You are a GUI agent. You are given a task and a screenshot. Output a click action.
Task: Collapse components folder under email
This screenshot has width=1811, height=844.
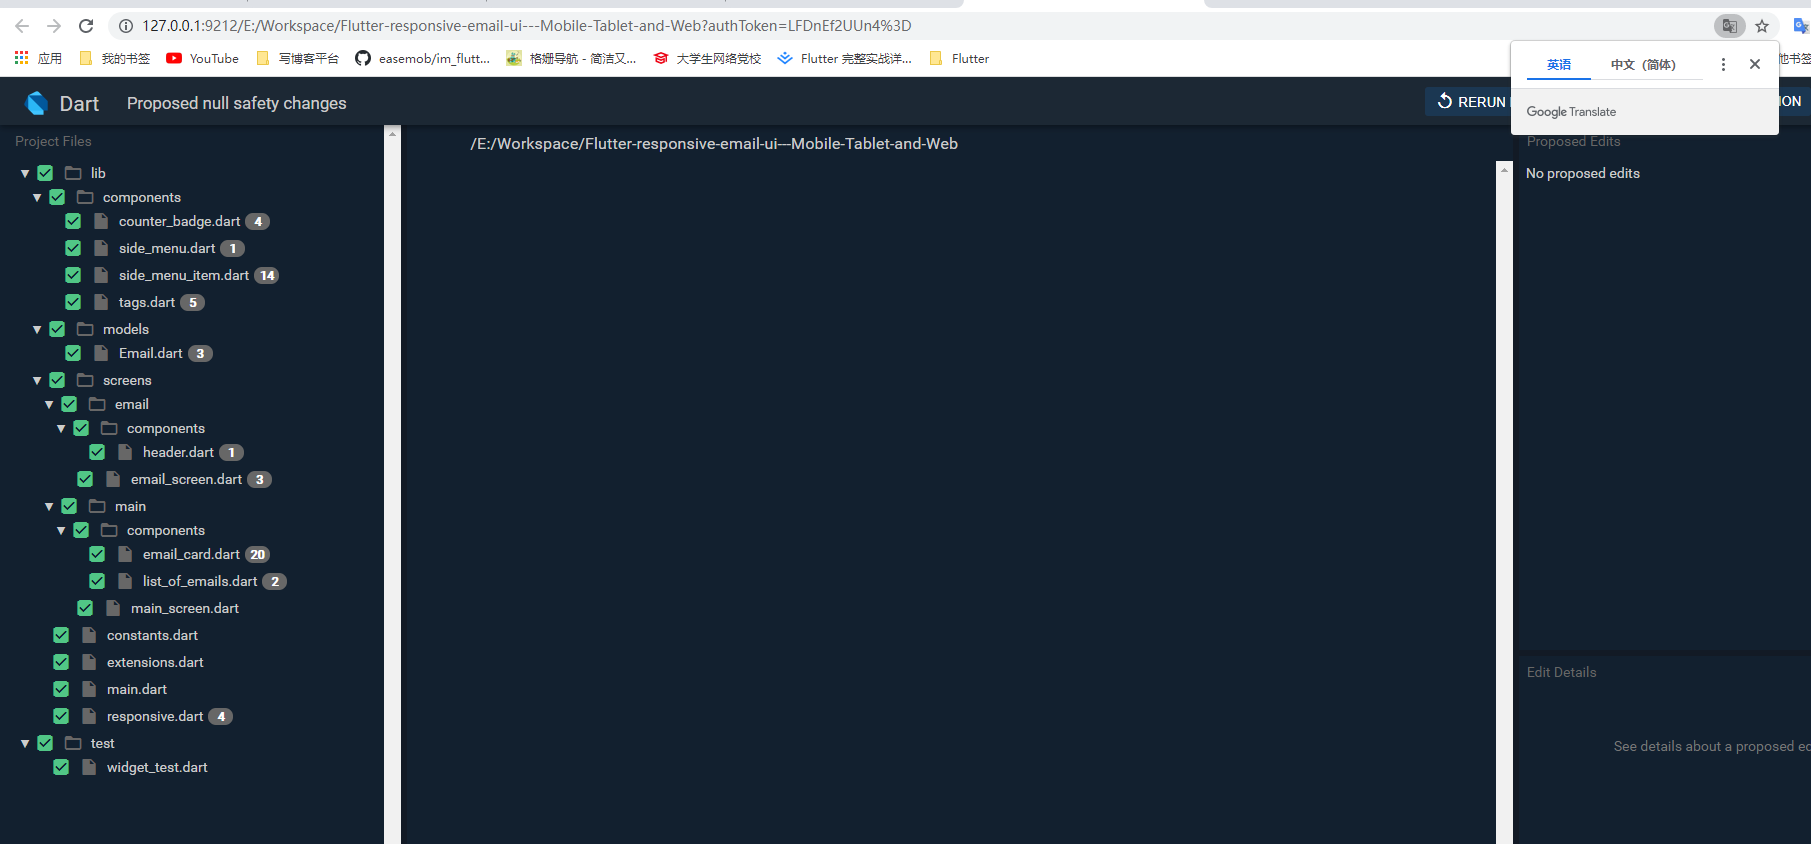(x=61, y=428)
